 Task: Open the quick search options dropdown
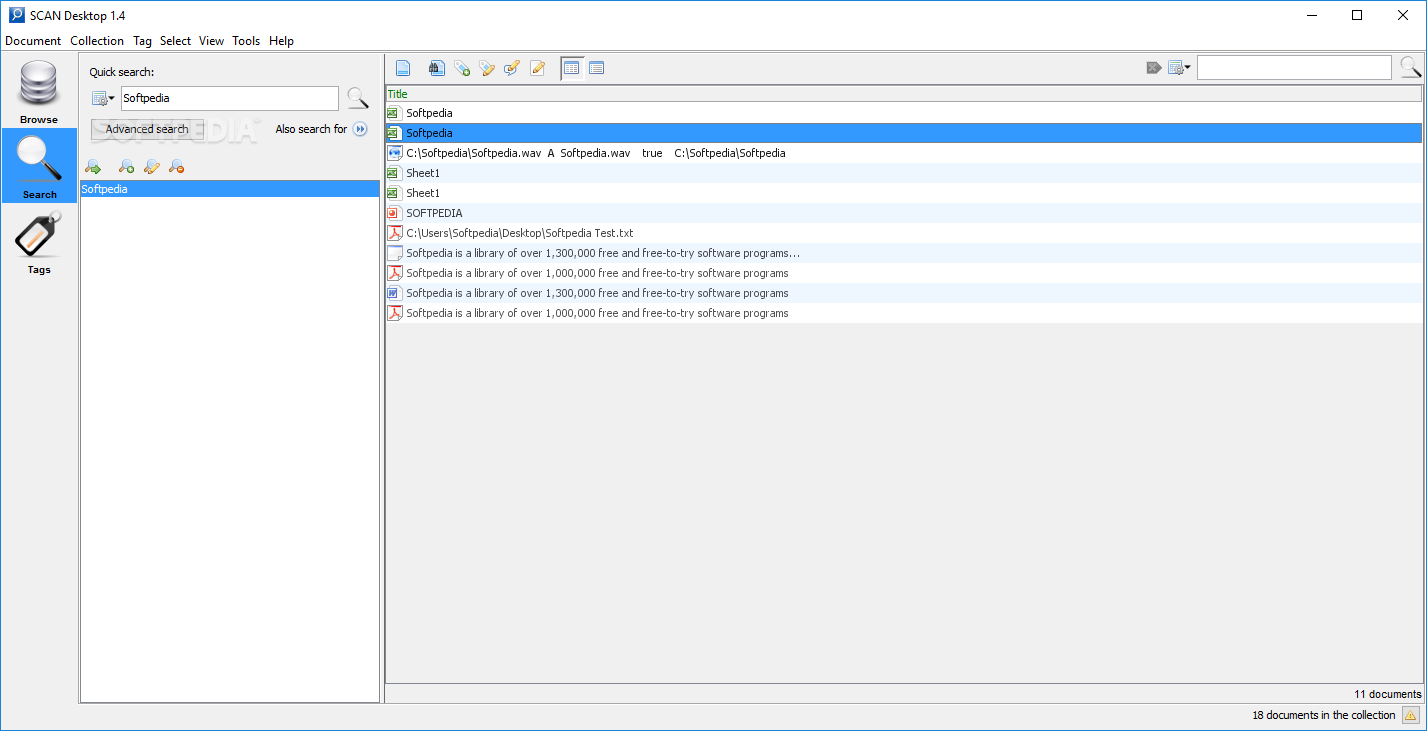(103, 98)
